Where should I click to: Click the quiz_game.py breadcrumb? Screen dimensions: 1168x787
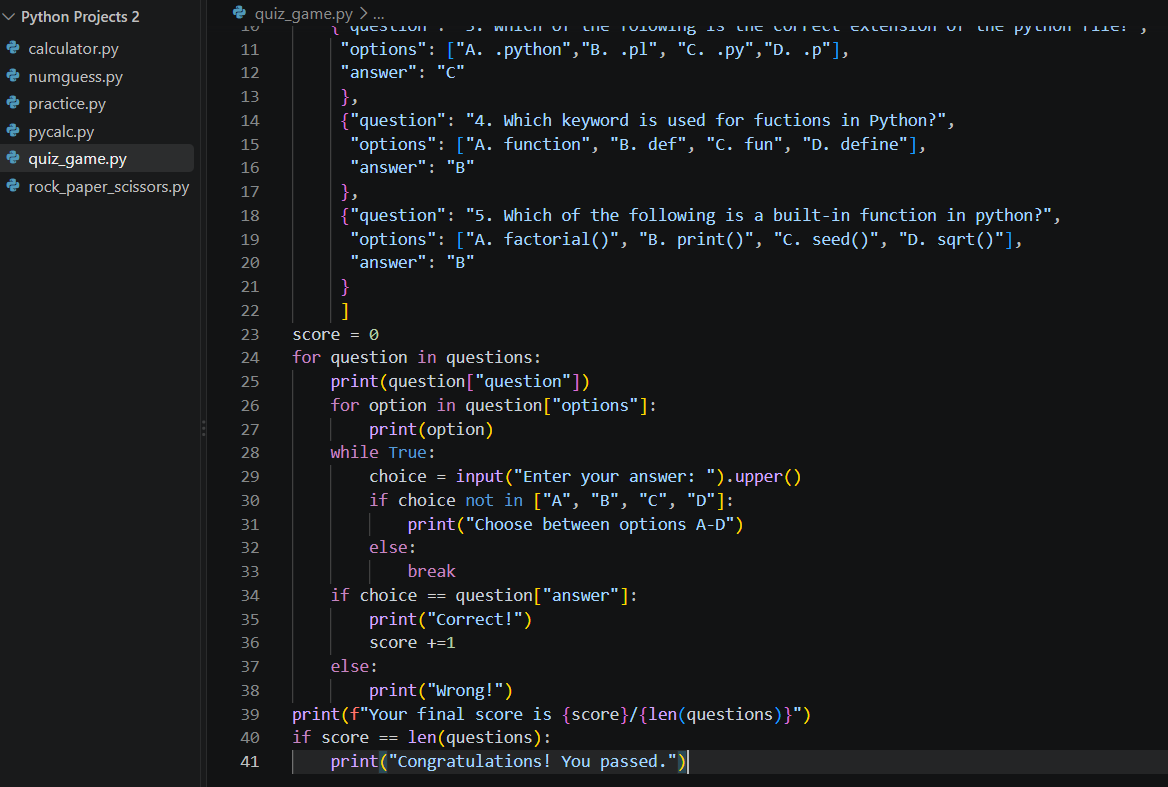click(303, 13)
